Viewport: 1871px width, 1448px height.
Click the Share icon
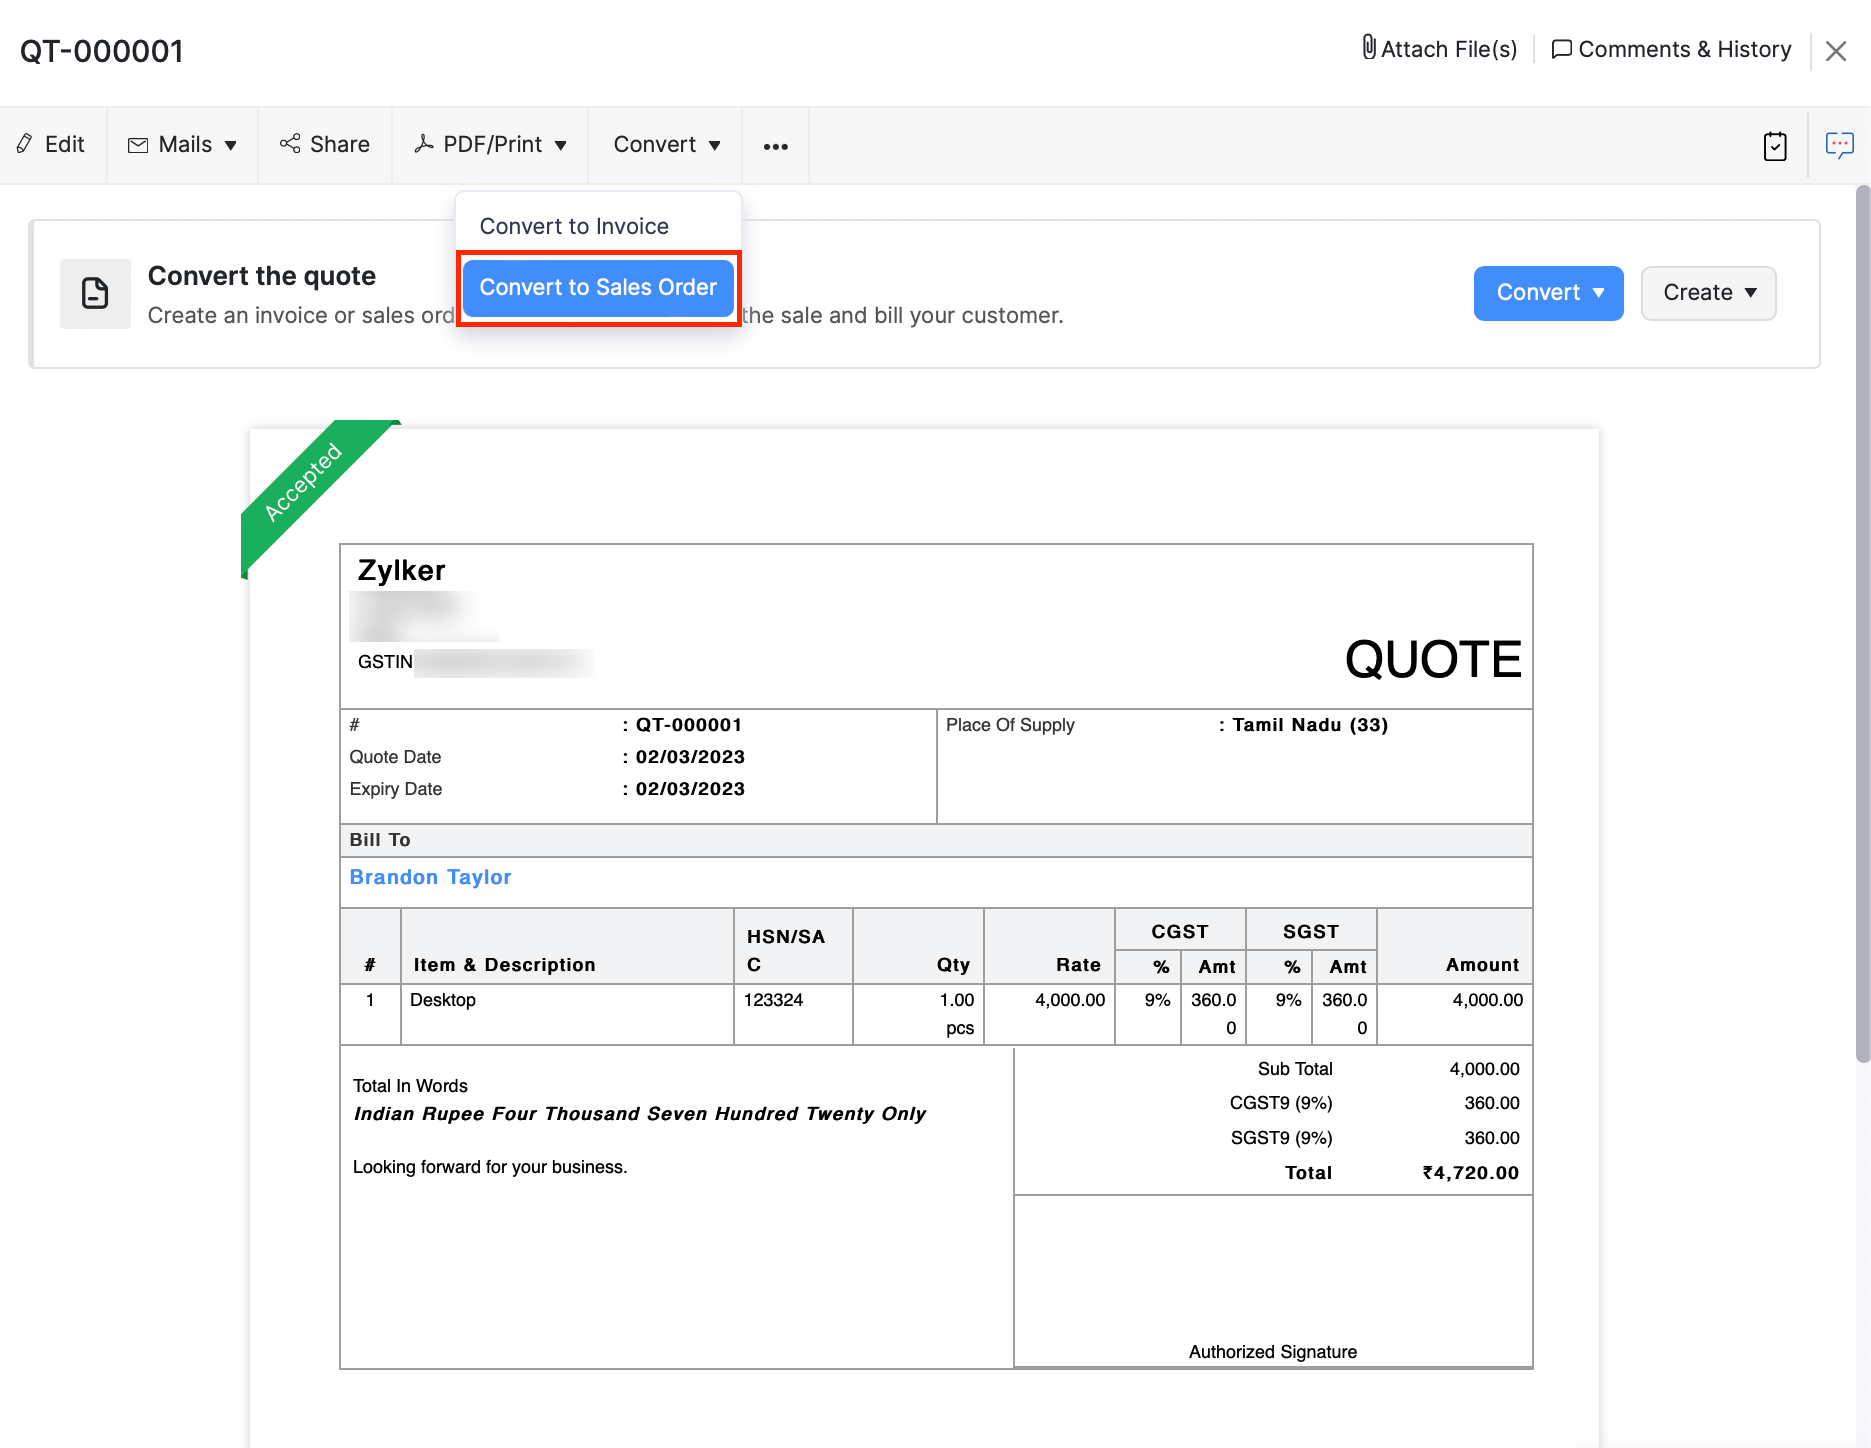[290, 144]
